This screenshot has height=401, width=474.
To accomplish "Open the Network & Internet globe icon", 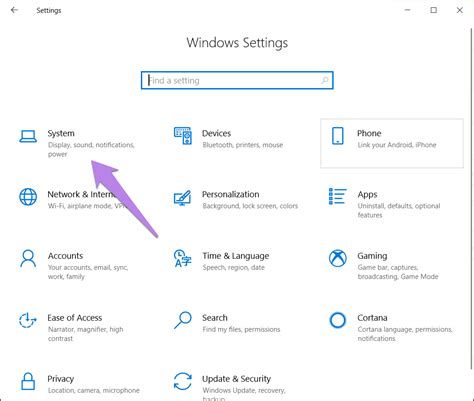I will [x=28, y=197].
